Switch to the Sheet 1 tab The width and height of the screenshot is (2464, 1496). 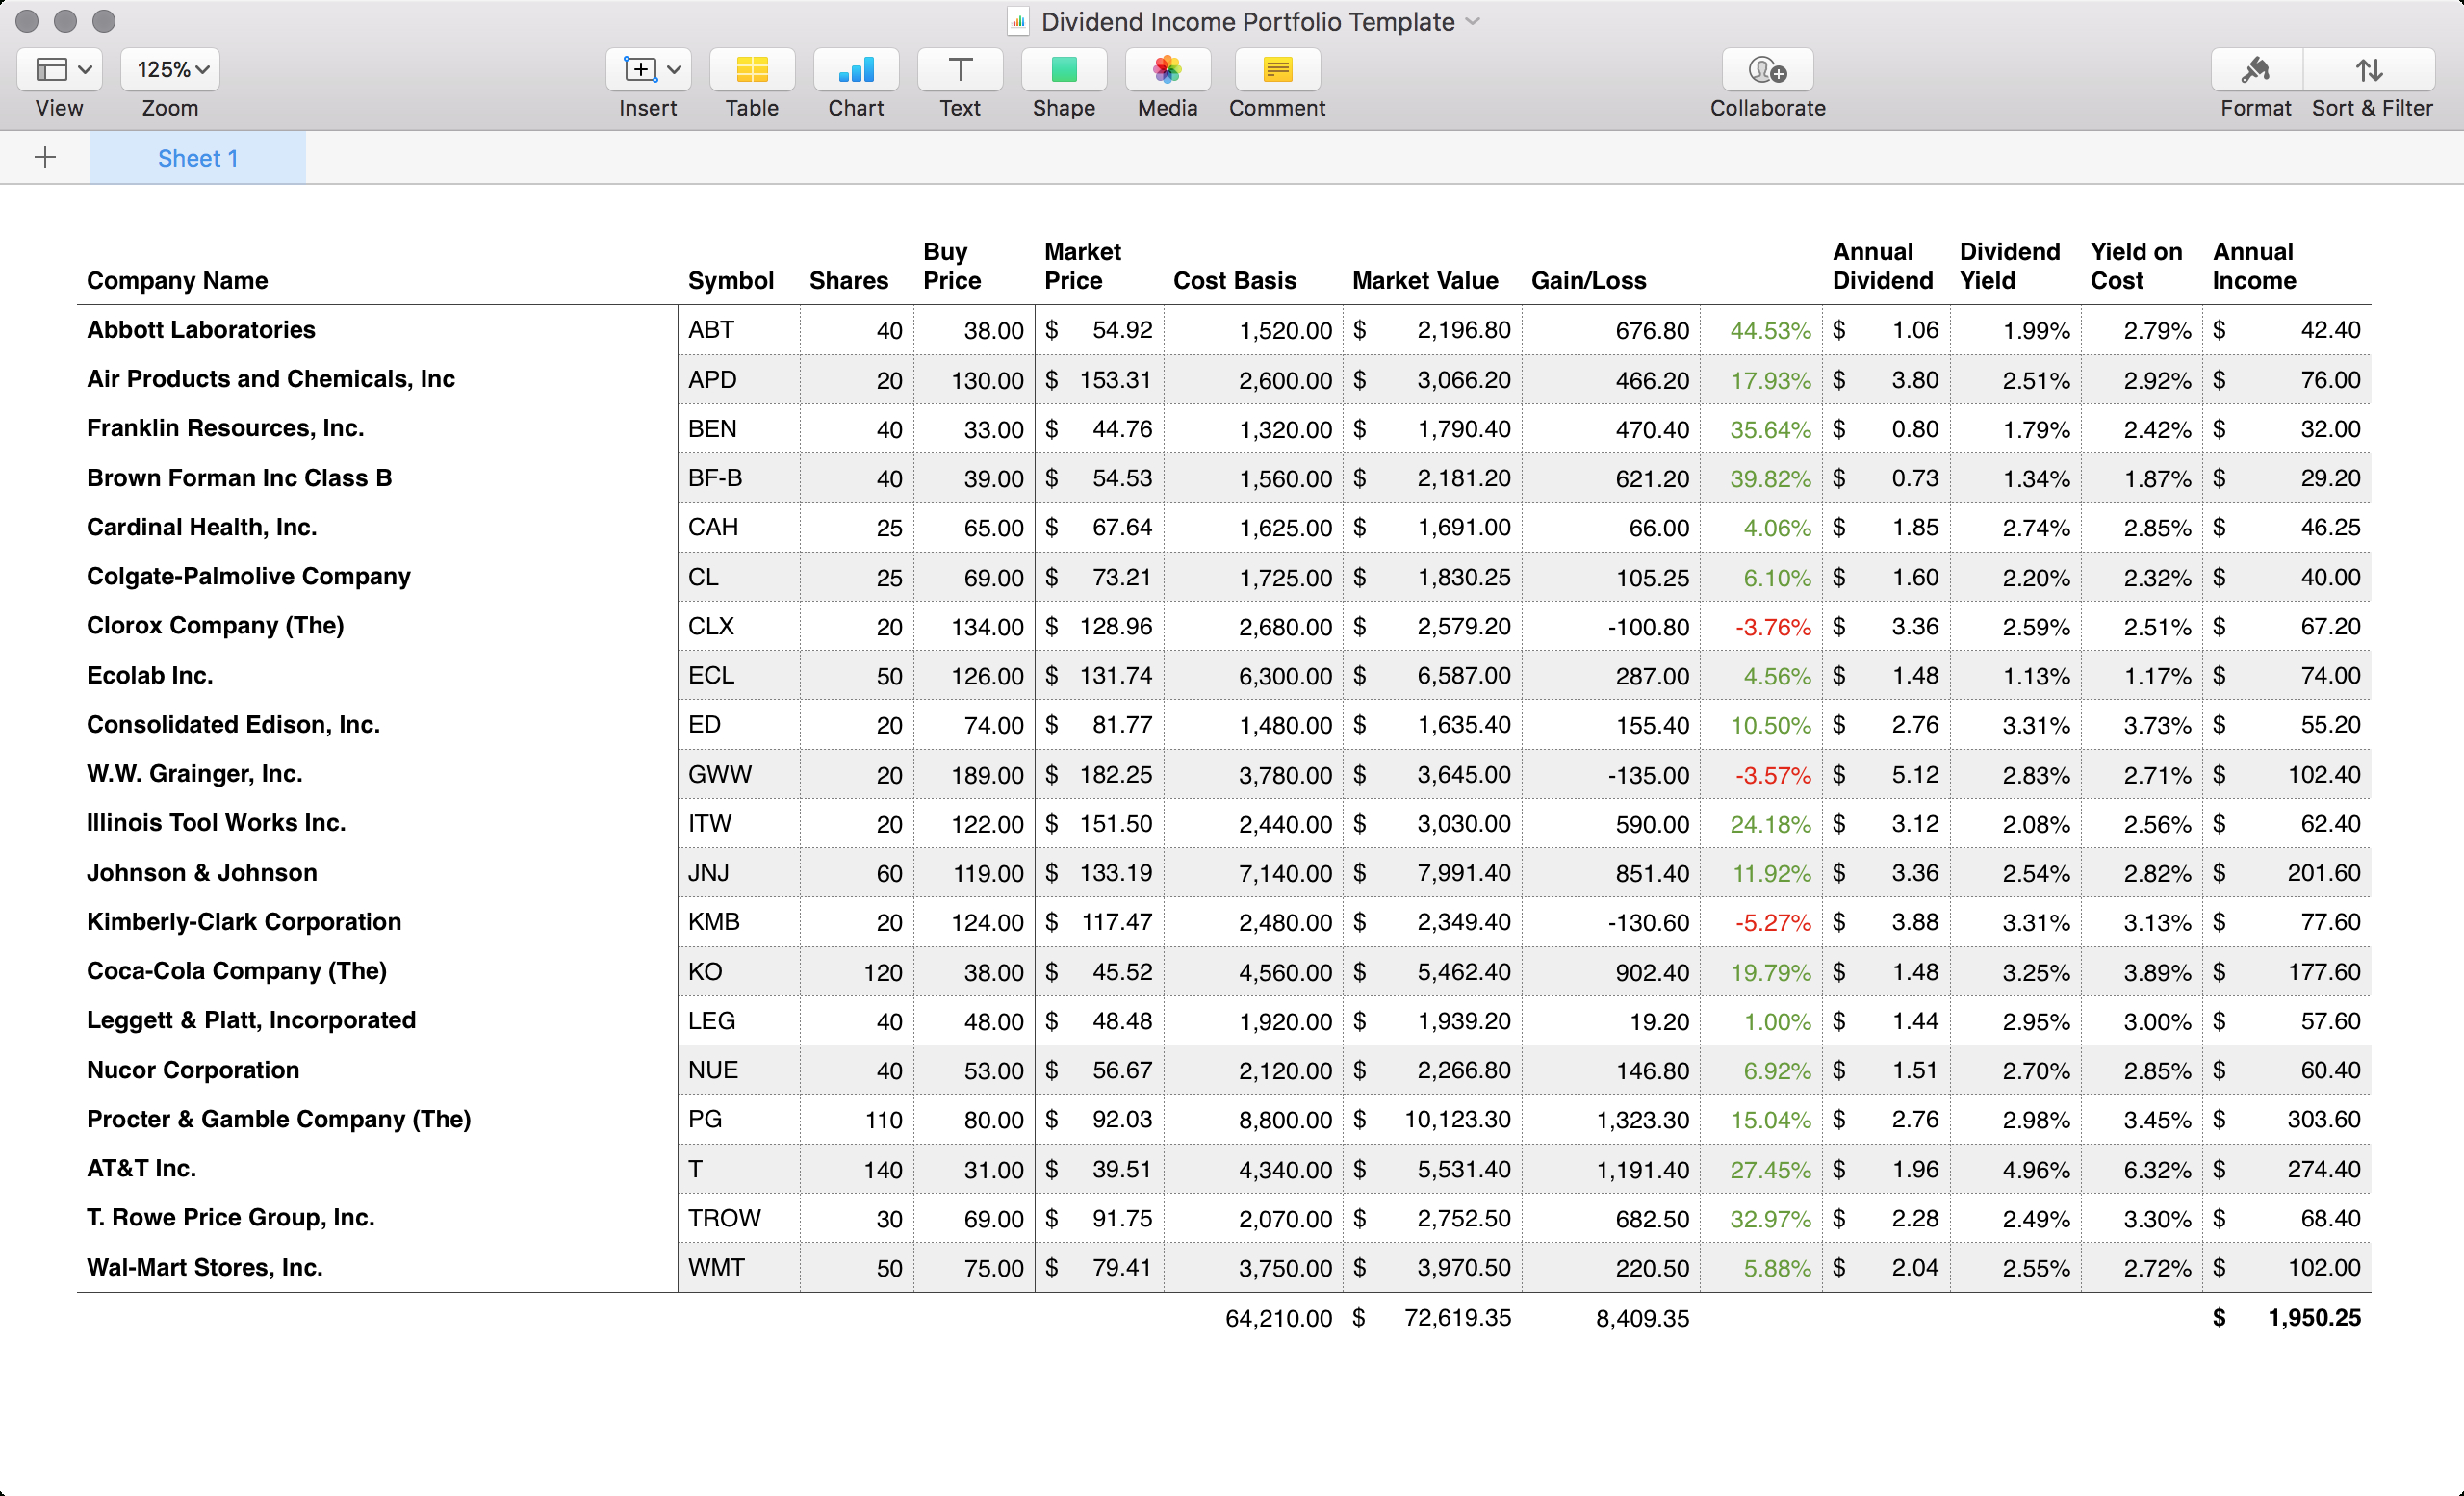point(197,158)
